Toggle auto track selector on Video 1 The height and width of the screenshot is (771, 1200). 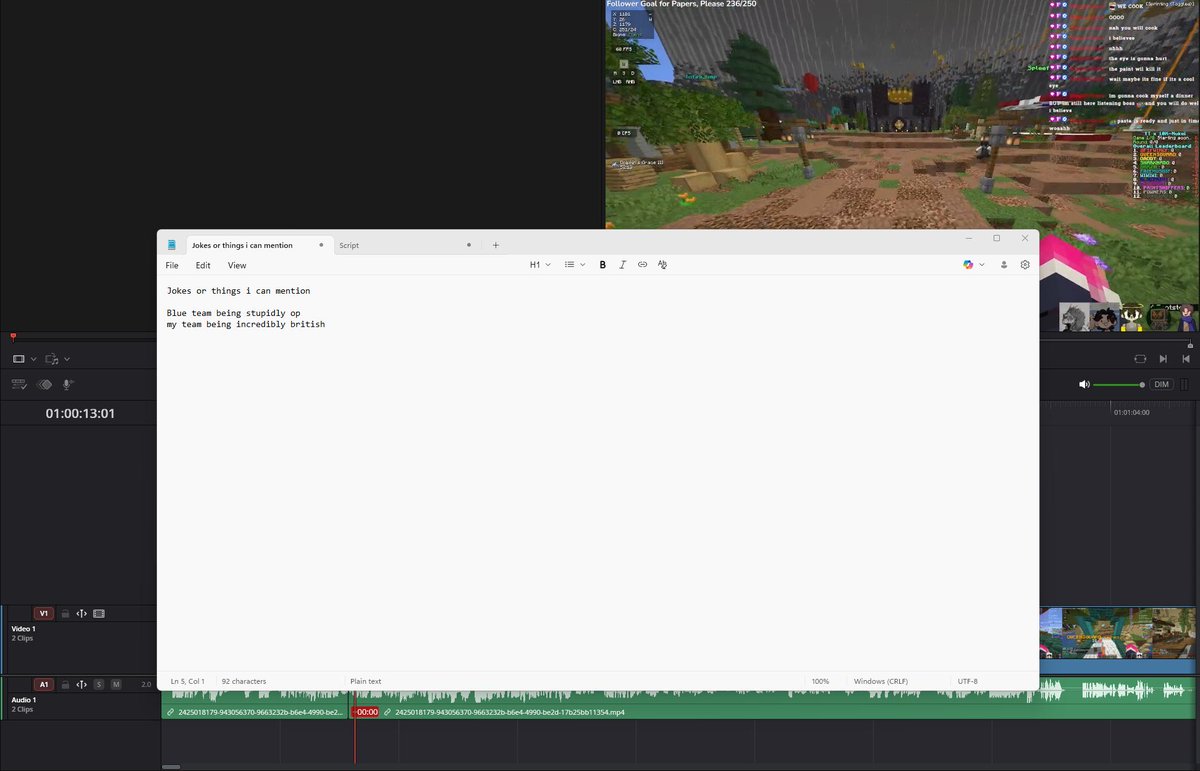tap(82, 613)
